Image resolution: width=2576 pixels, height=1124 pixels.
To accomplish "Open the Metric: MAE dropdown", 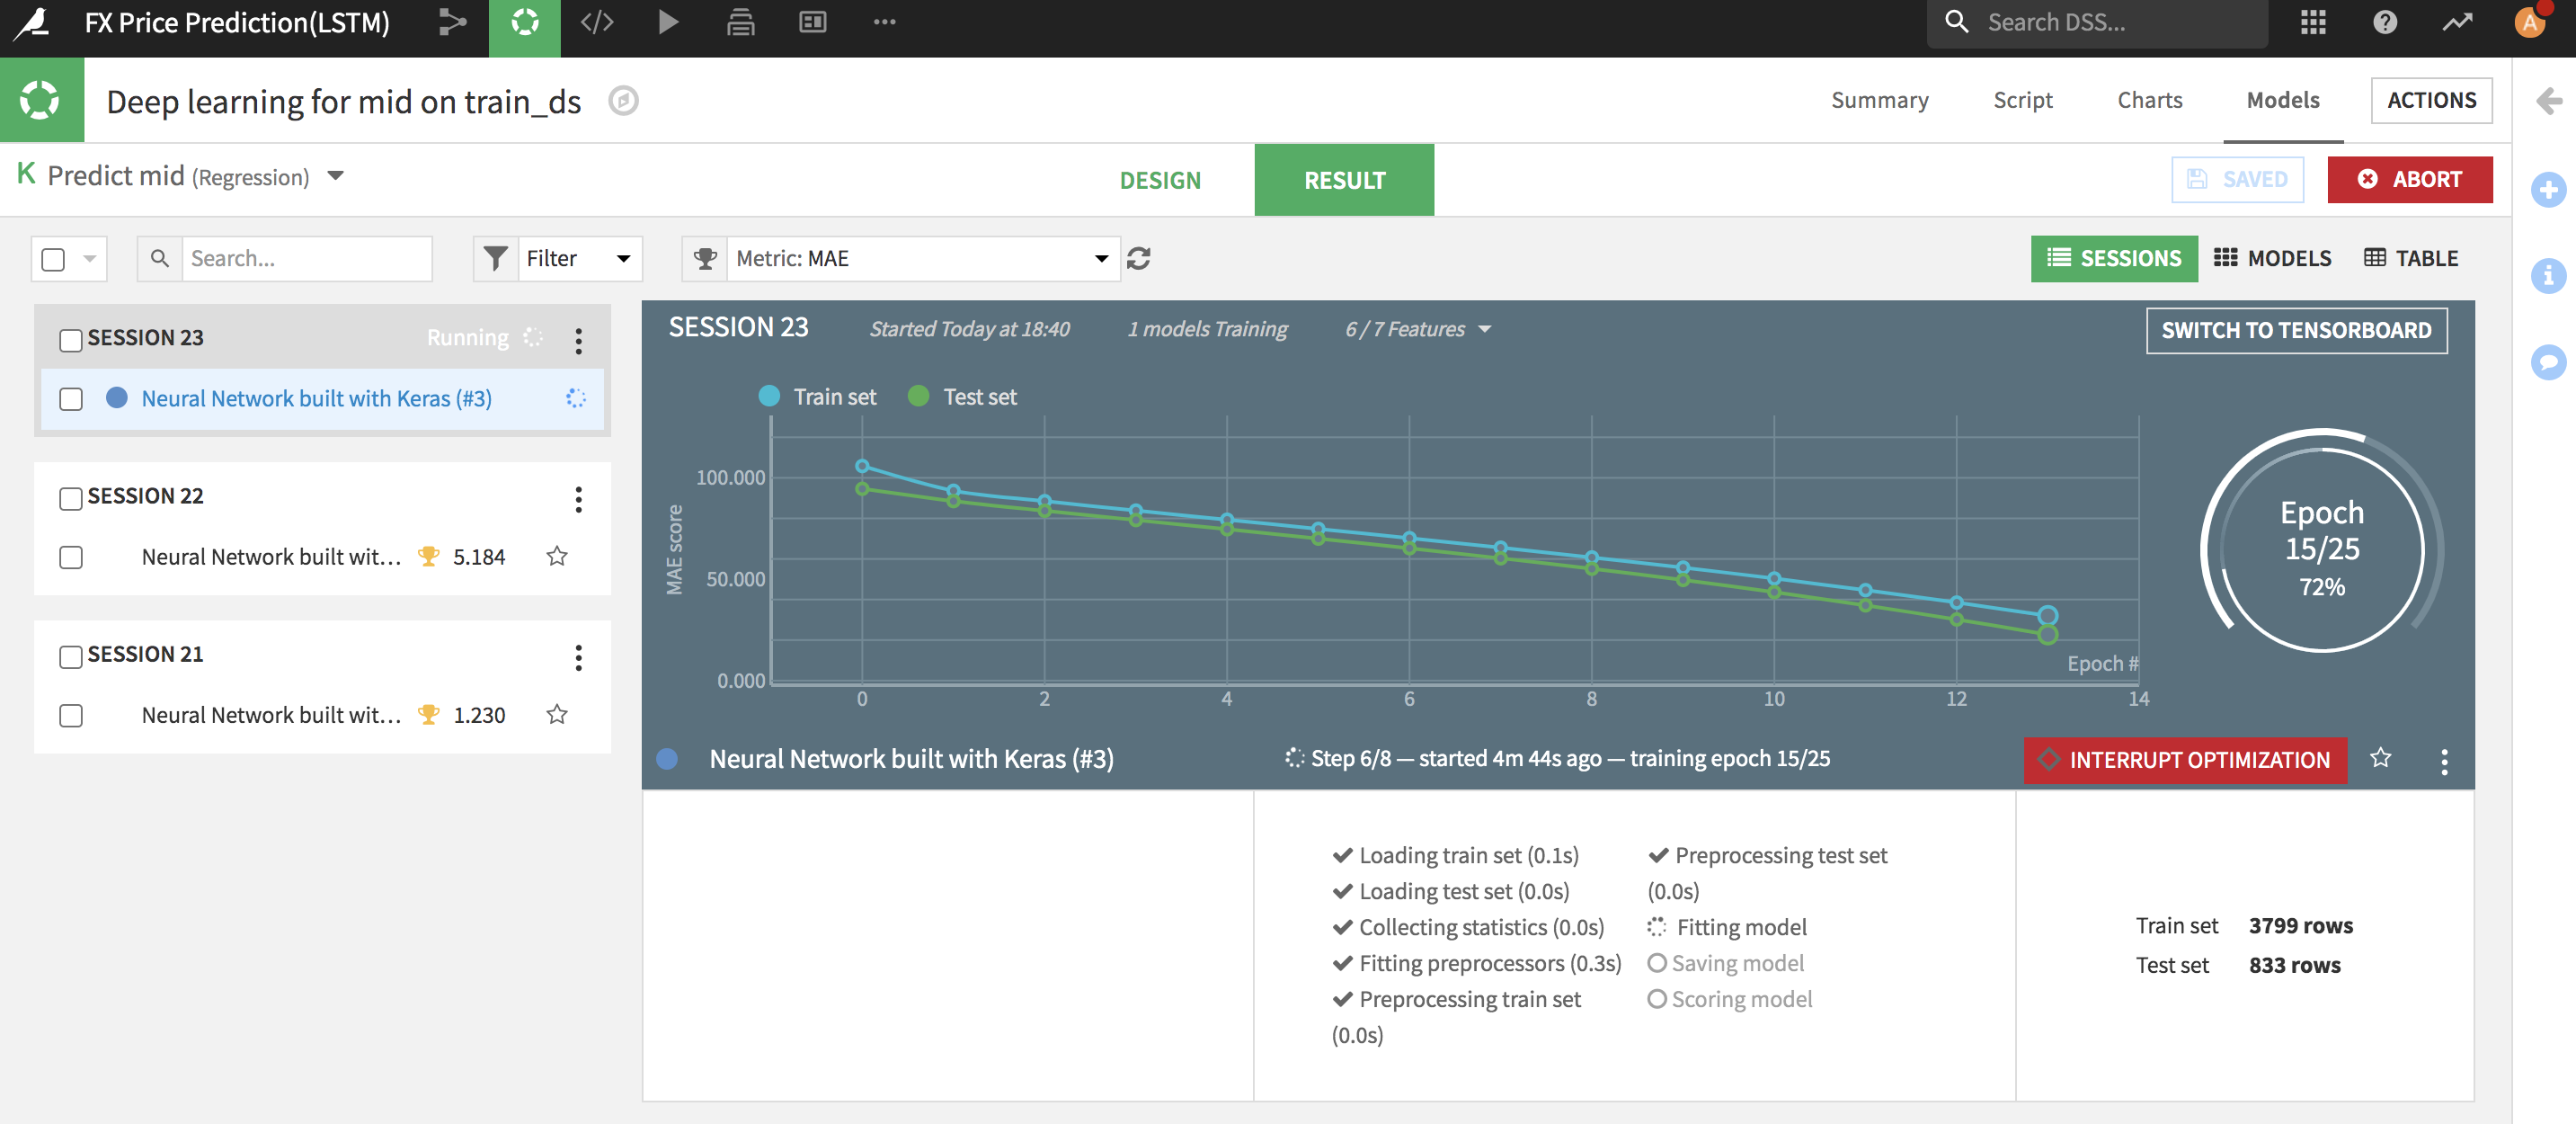I will [922, 258].
